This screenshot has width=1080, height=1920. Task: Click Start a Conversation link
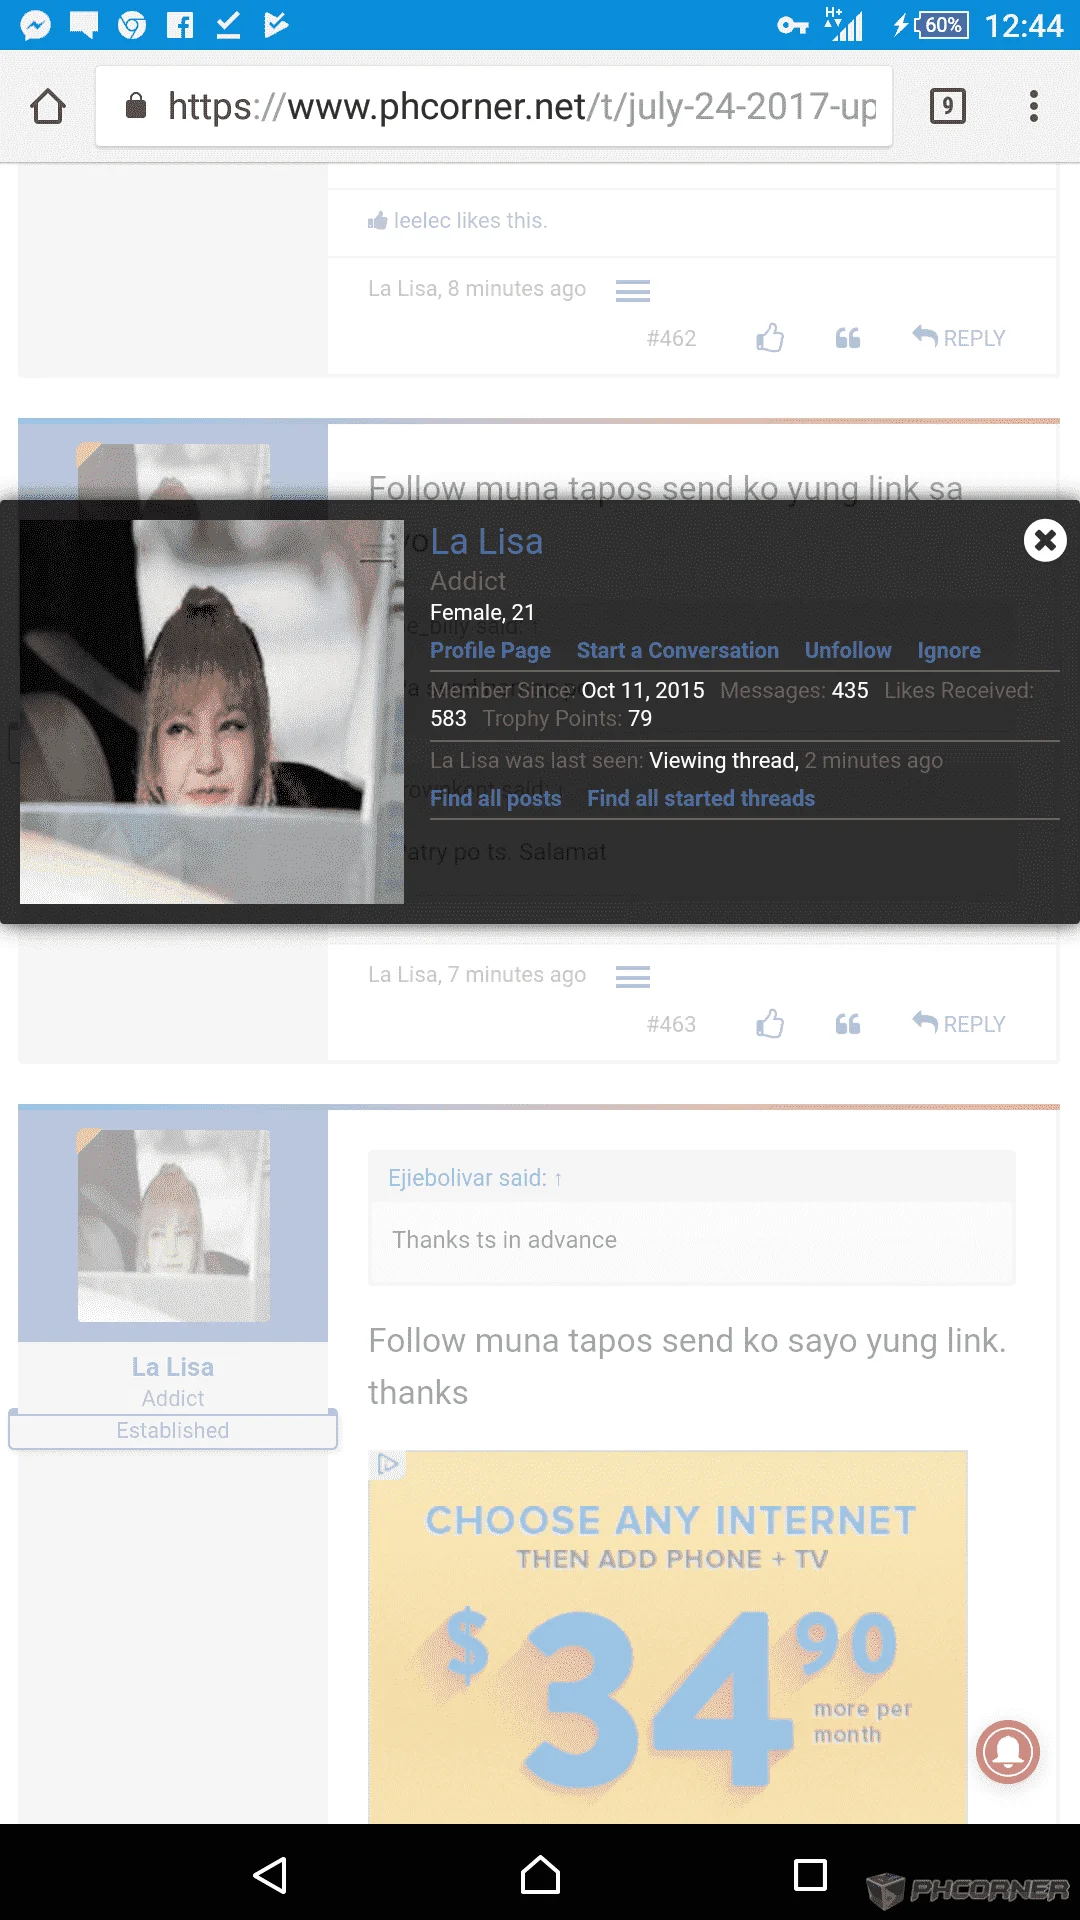pos(677,650)
